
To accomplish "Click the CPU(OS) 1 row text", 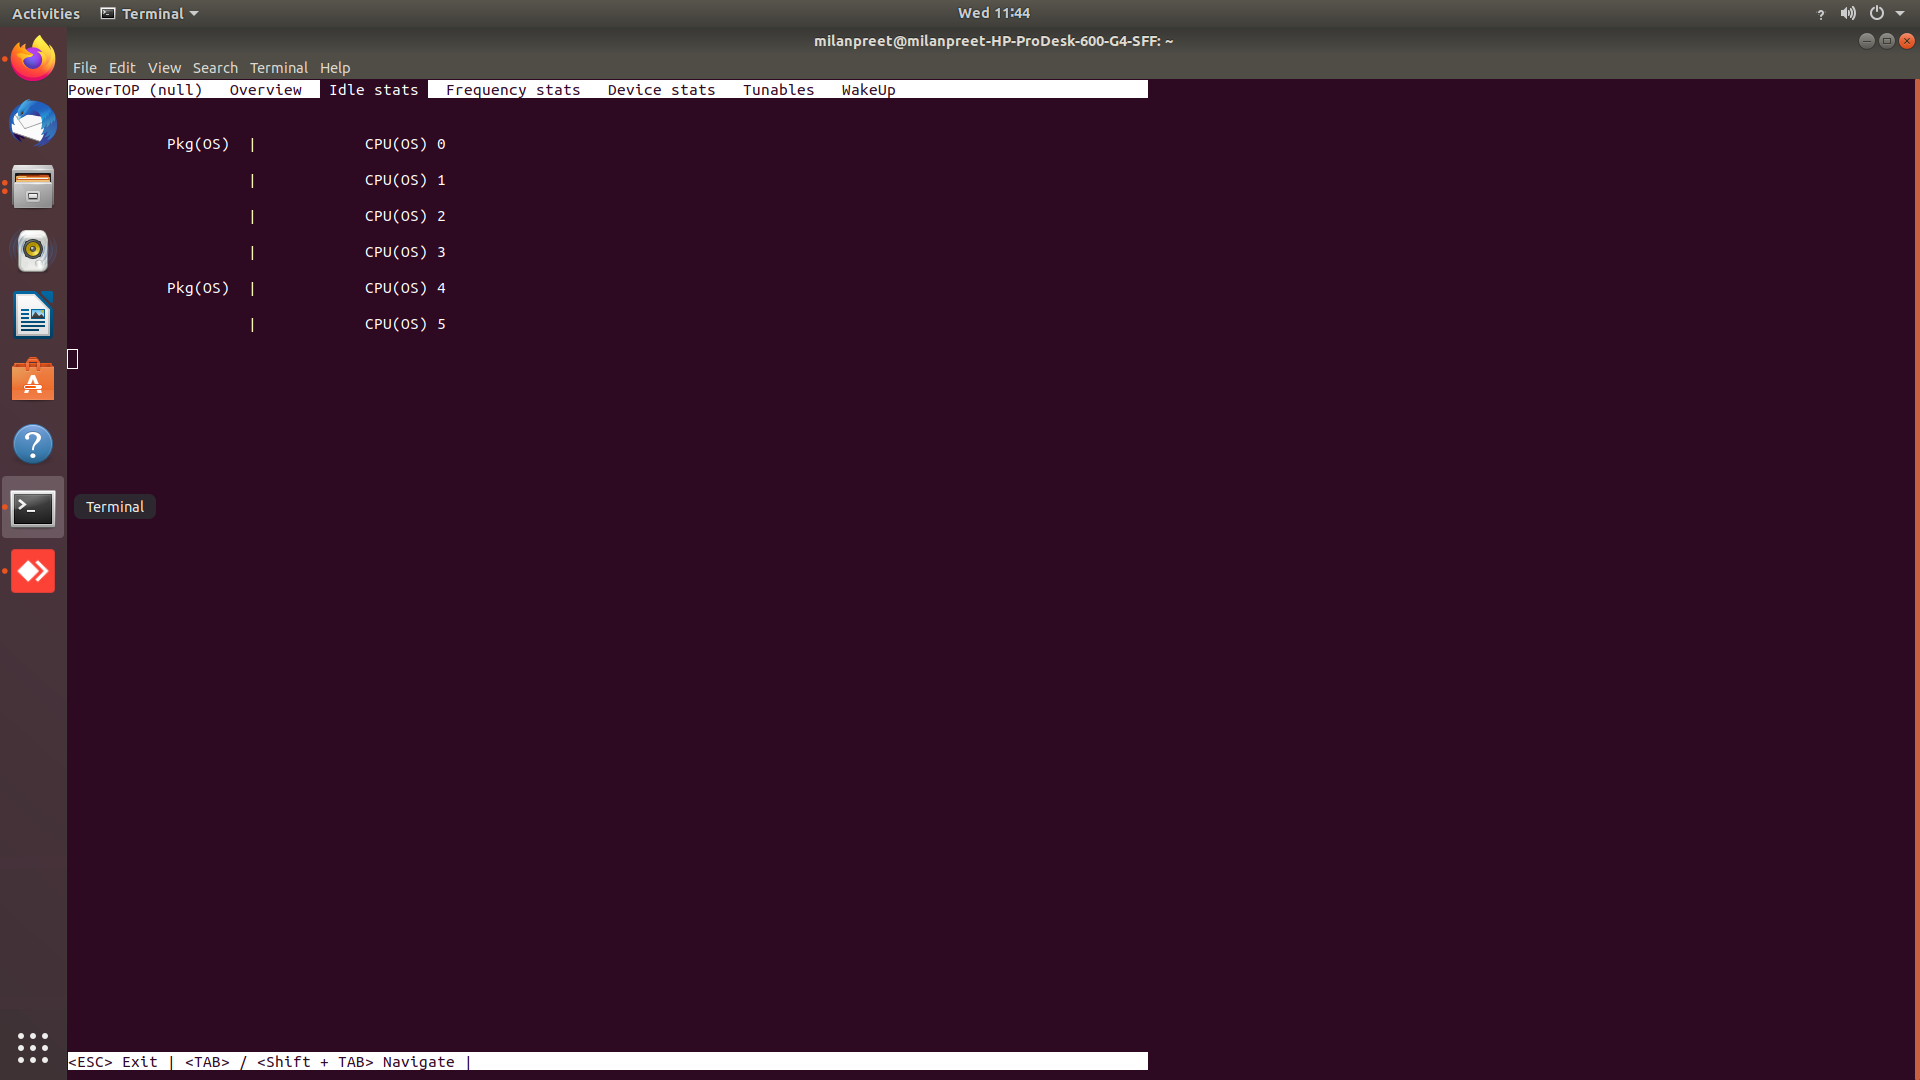I will pos(405,180).
